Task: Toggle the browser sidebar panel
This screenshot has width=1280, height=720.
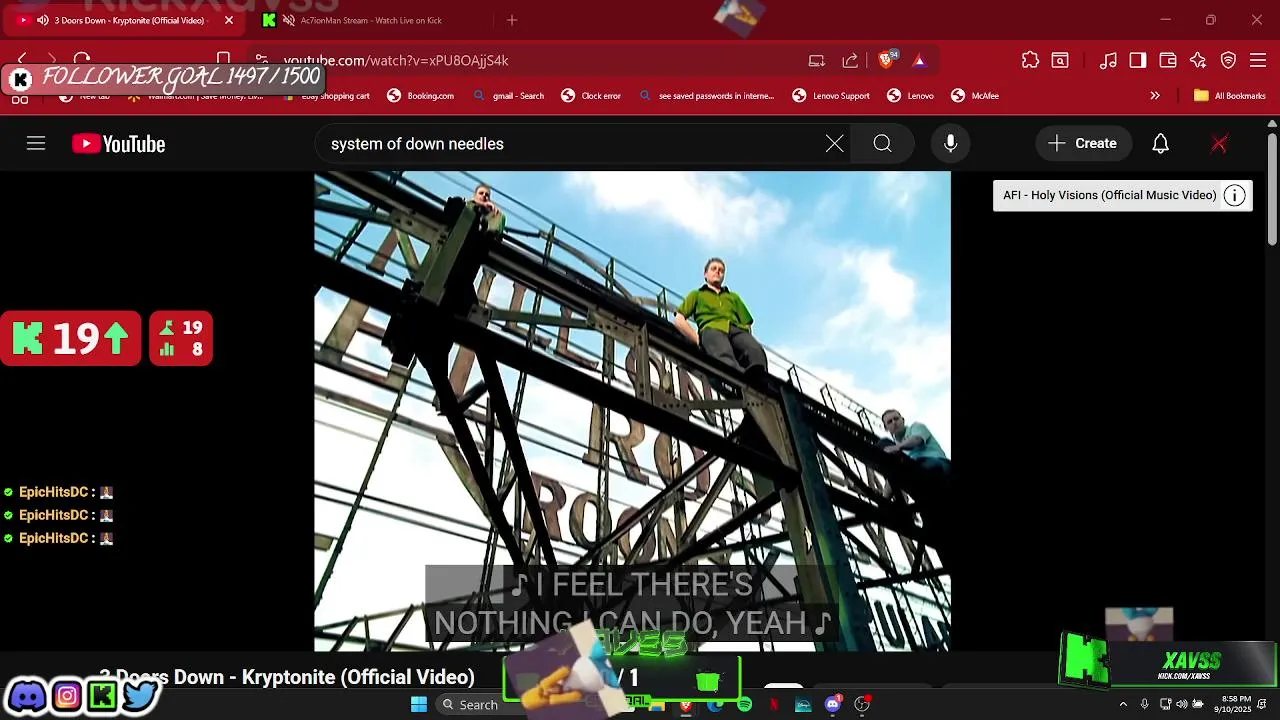Action: 1137,60
